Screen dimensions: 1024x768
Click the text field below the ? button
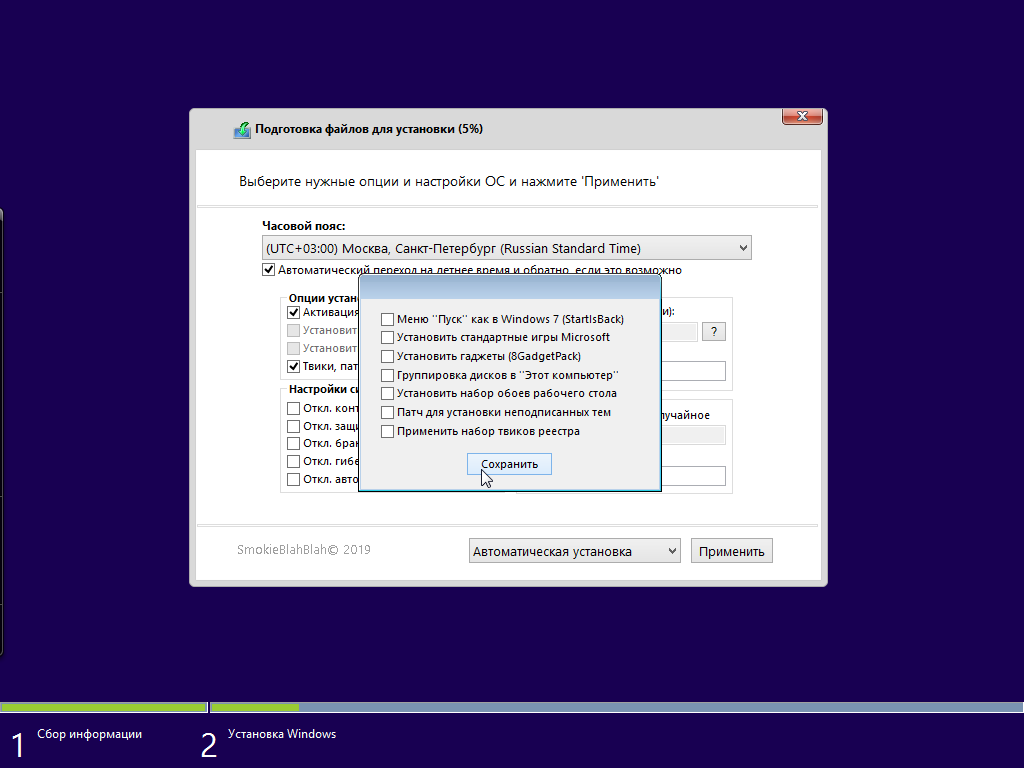coord(692,371)
